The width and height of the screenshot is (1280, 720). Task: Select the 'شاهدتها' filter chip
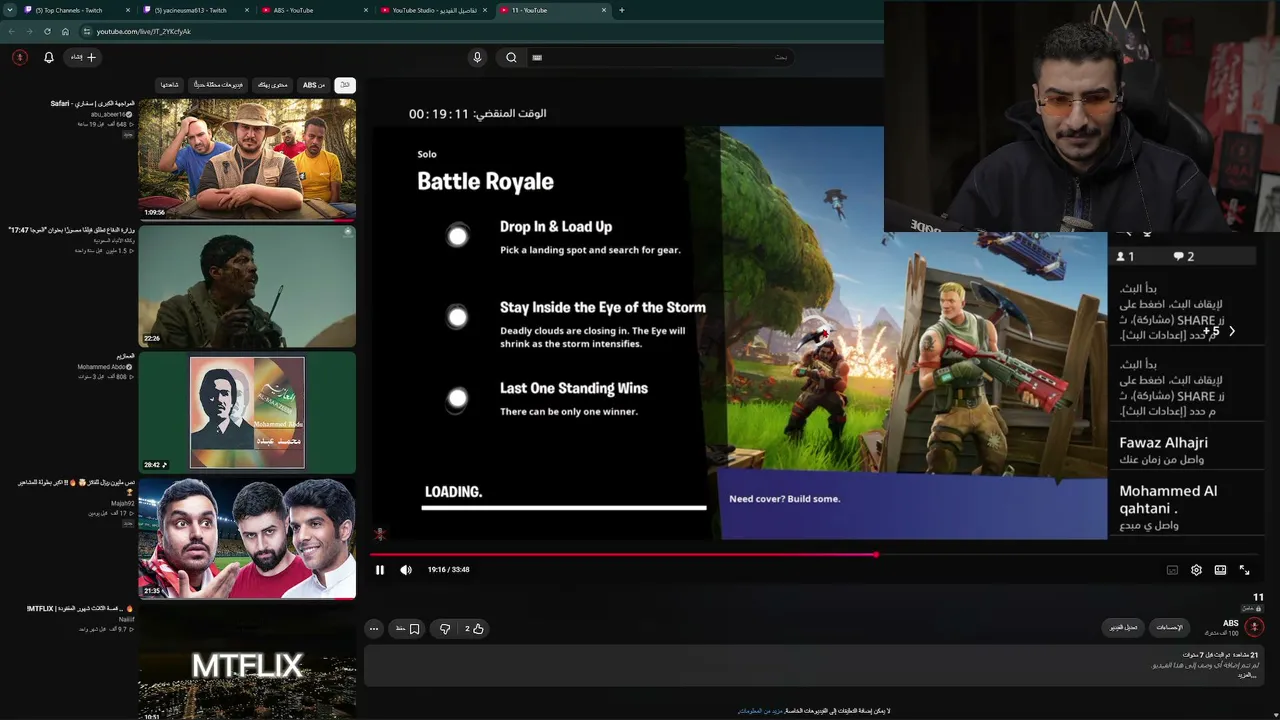[x=170, y=85]
